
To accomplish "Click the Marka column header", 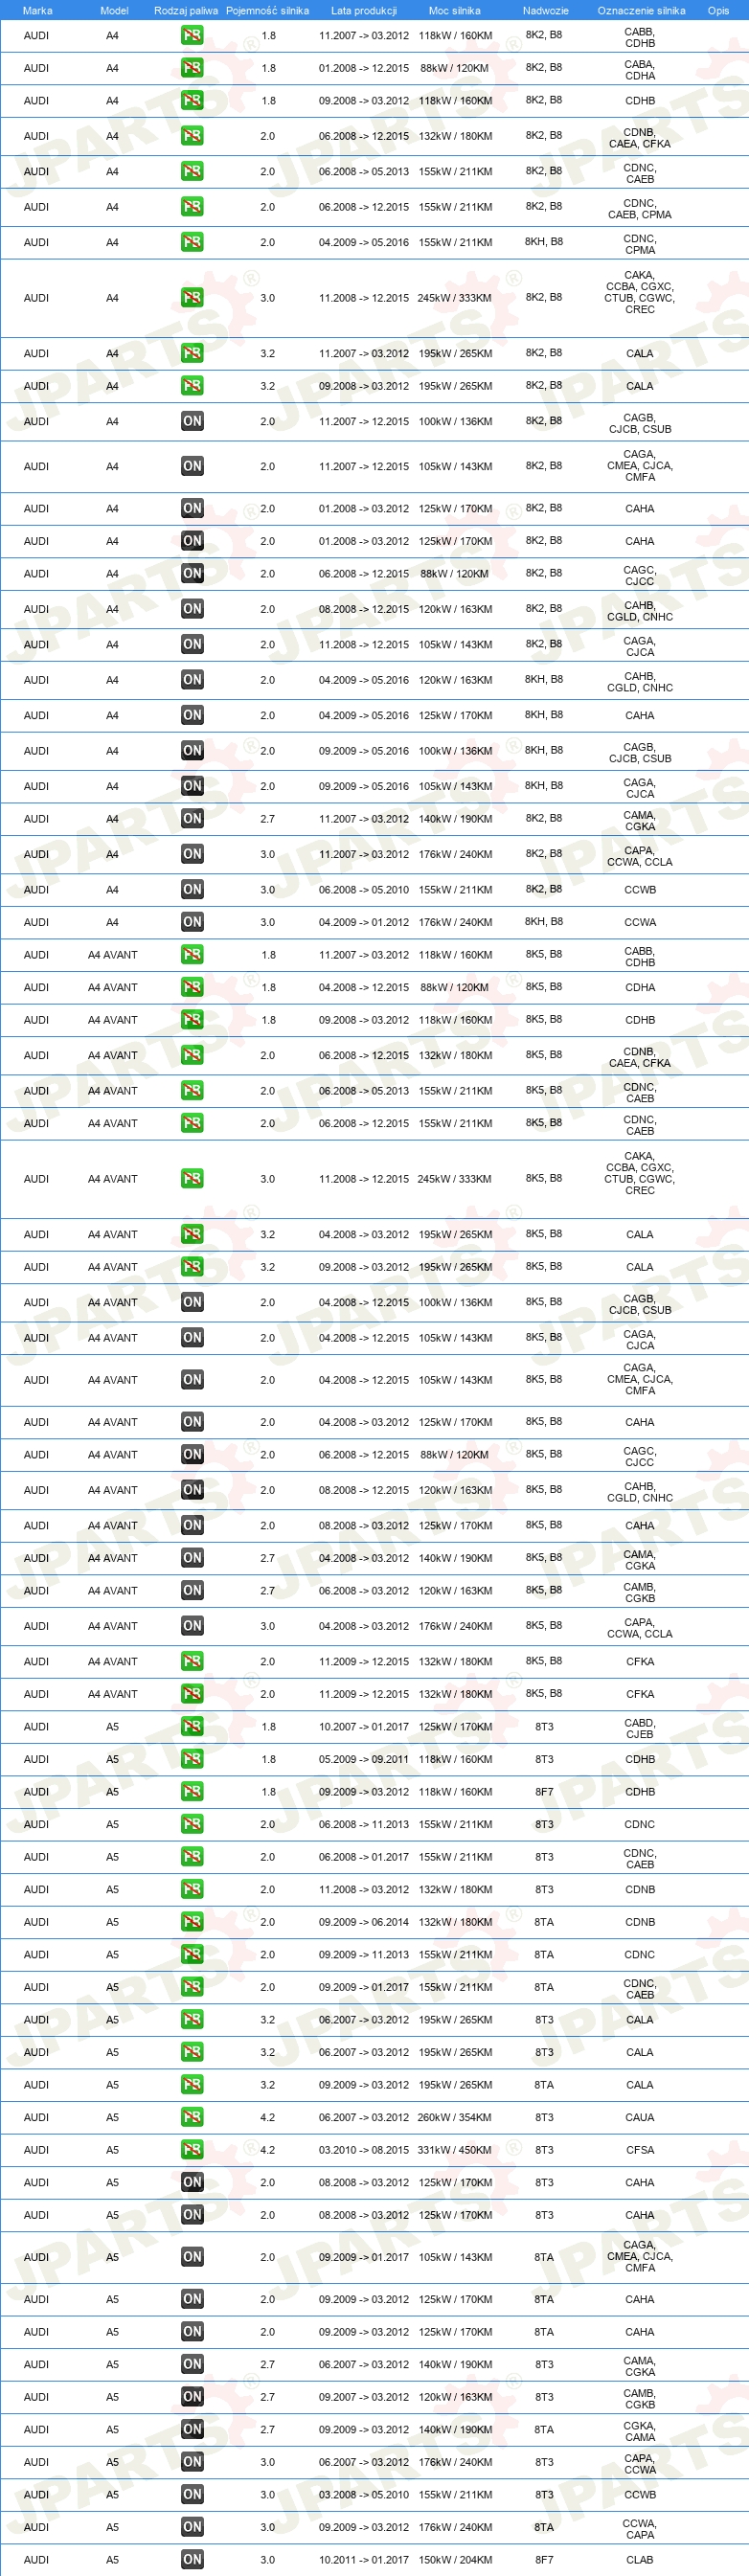I will 37,10.
